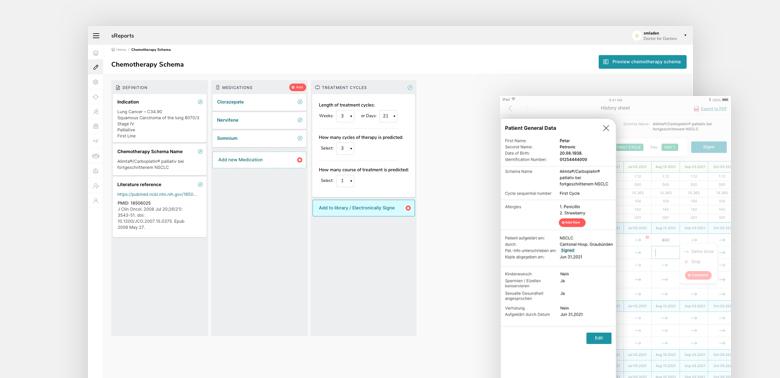Click the edit icon in Treatment Cycles header
This screenshot has width=780, height=378.
[x=410, y=88]
